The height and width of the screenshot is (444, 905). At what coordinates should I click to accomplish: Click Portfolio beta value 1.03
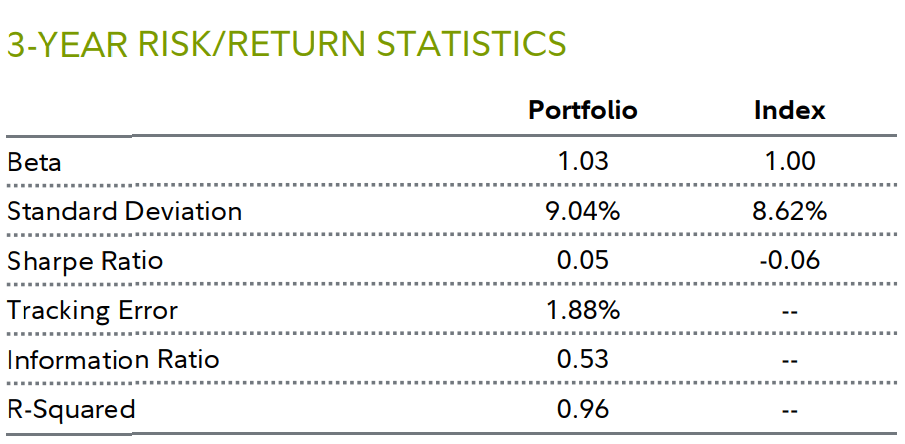(x=583, y=162)
